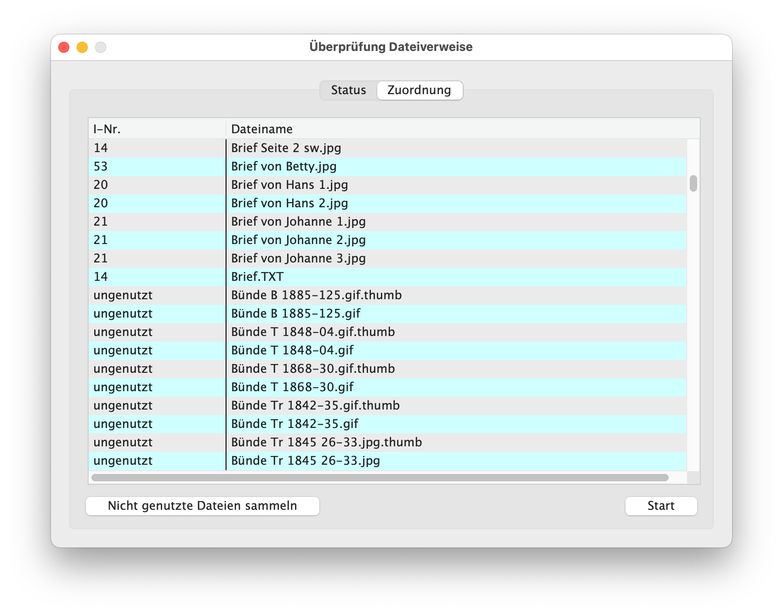Select Brief von Johanne 1.jpg
The height and width of the screenshot is (615, 783).
[x=298, y=221]
